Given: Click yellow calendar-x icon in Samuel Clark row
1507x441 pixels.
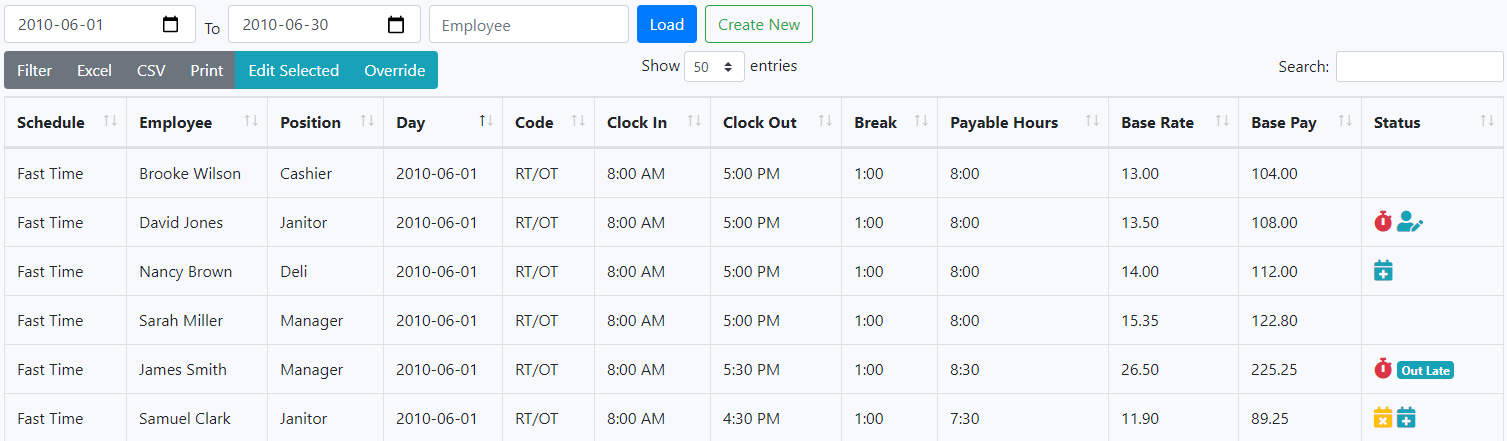Looking at the screenshot, I should point(1383,418).
